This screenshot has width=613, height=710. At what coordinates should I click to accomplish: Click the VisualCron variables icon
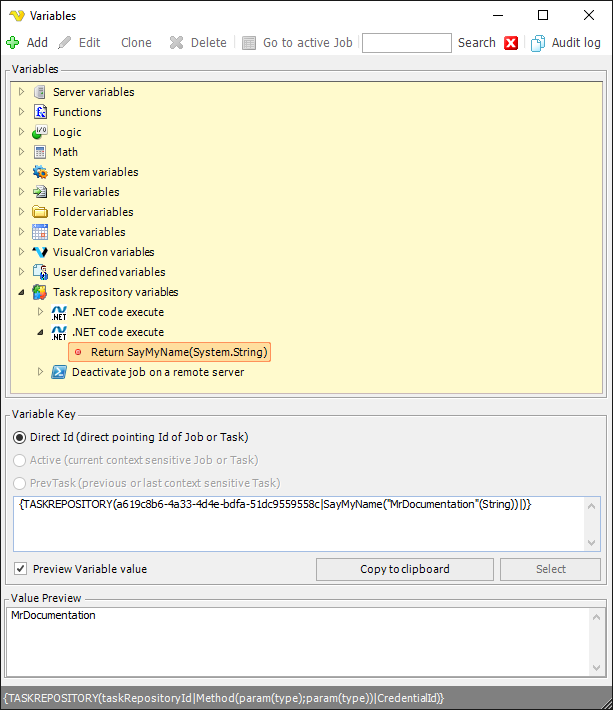coord(40,252)
